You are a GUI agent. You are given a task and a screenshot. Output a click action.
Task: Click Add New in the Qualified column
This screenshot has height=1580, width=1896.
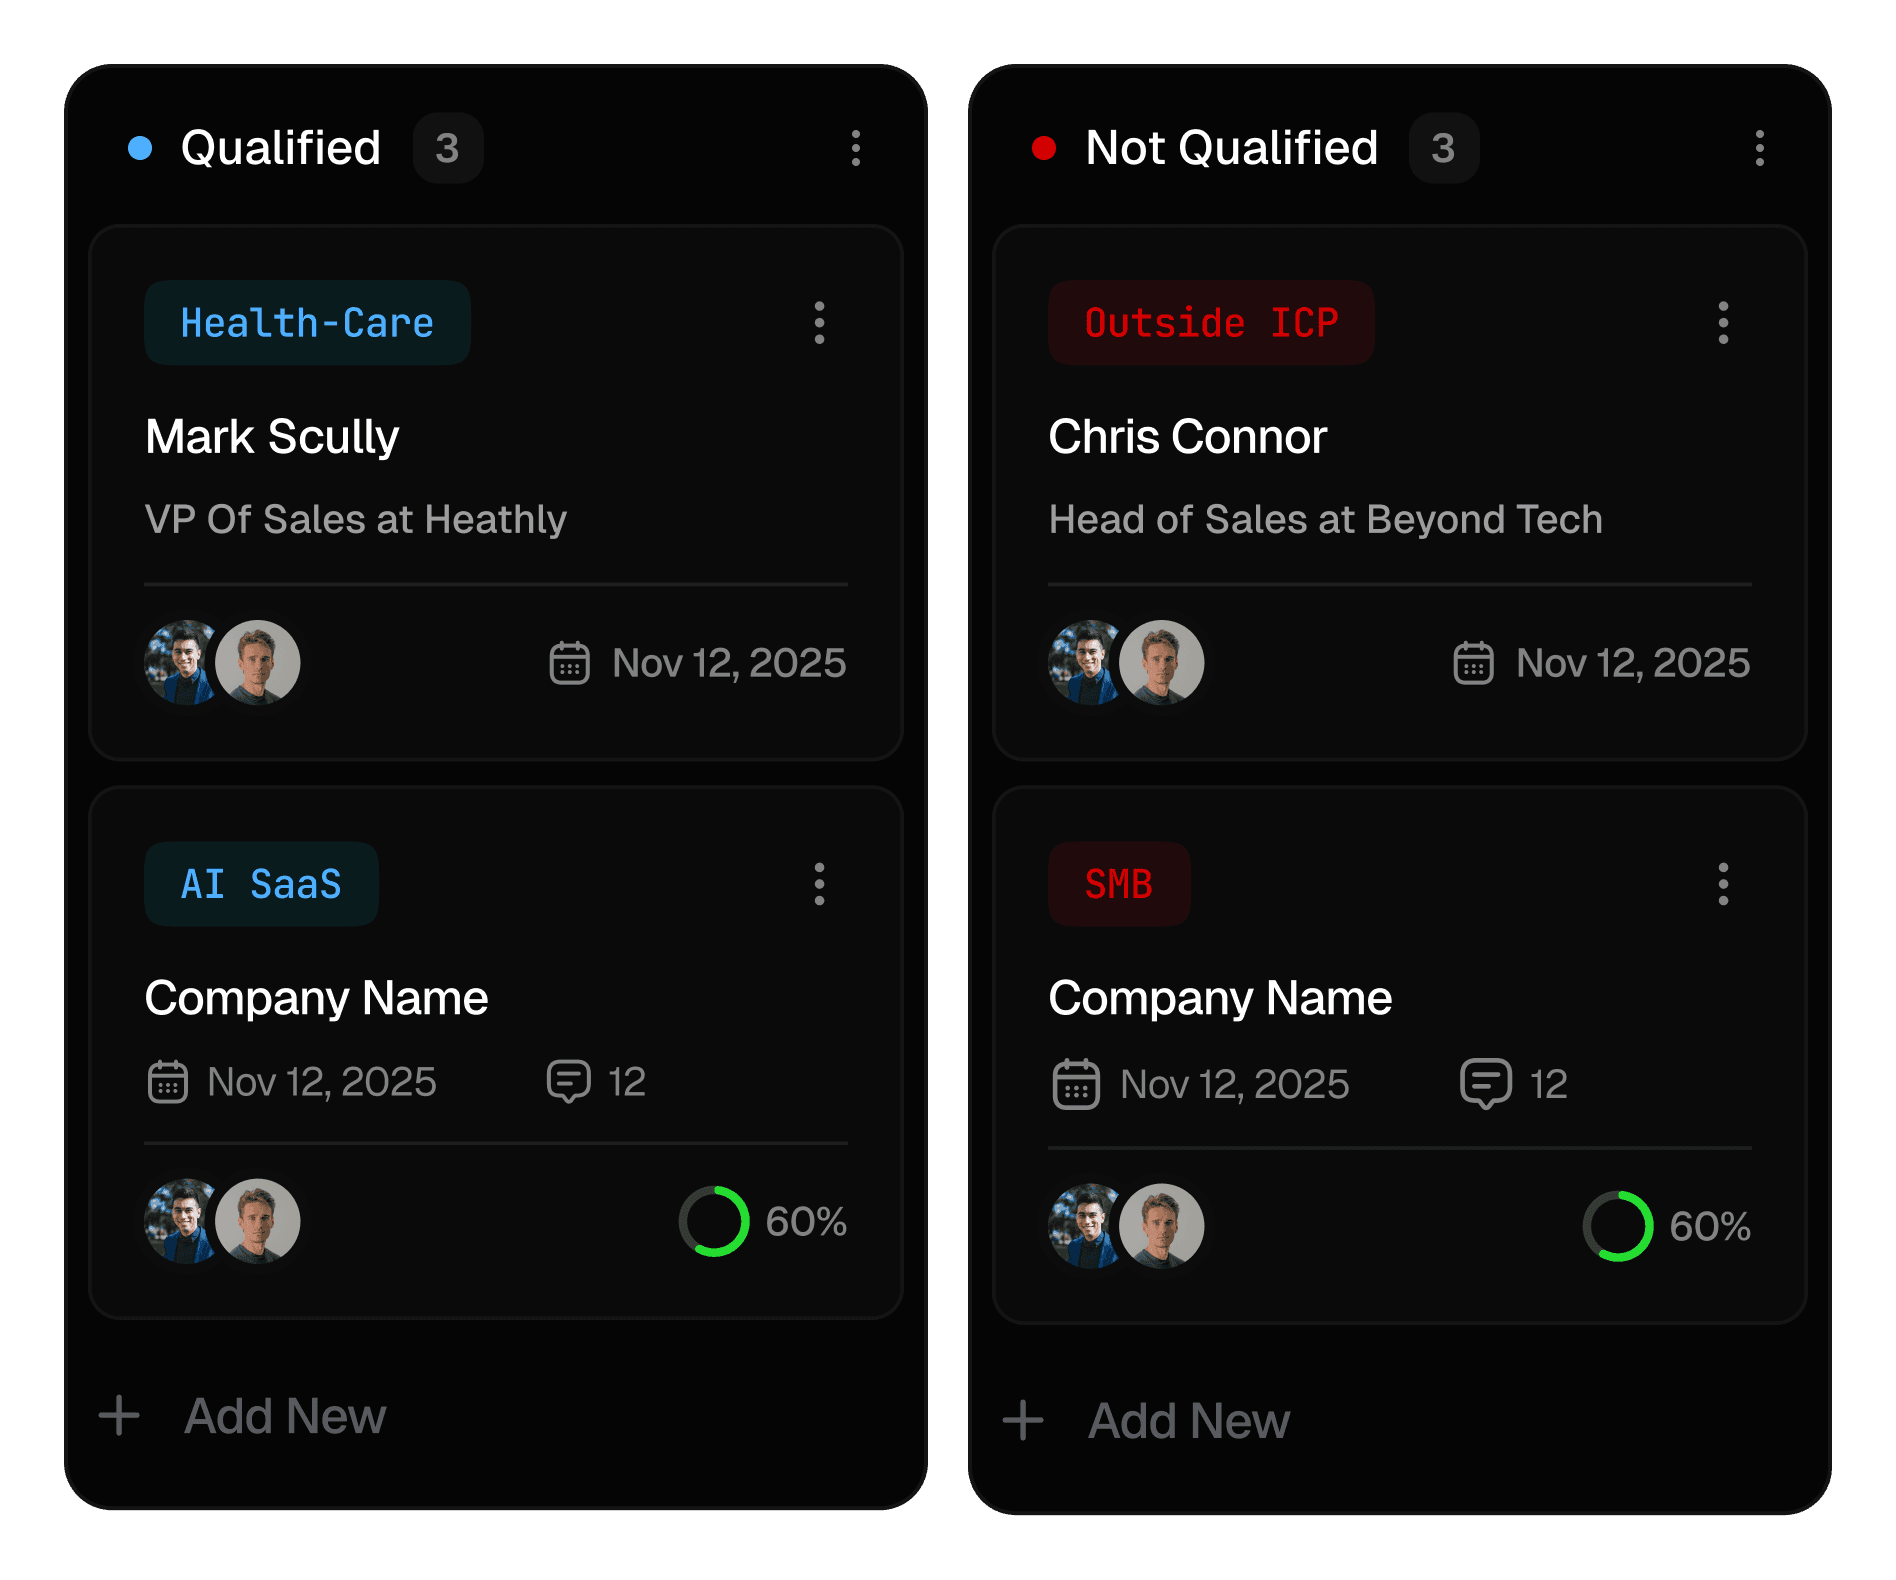(285, 1415)
